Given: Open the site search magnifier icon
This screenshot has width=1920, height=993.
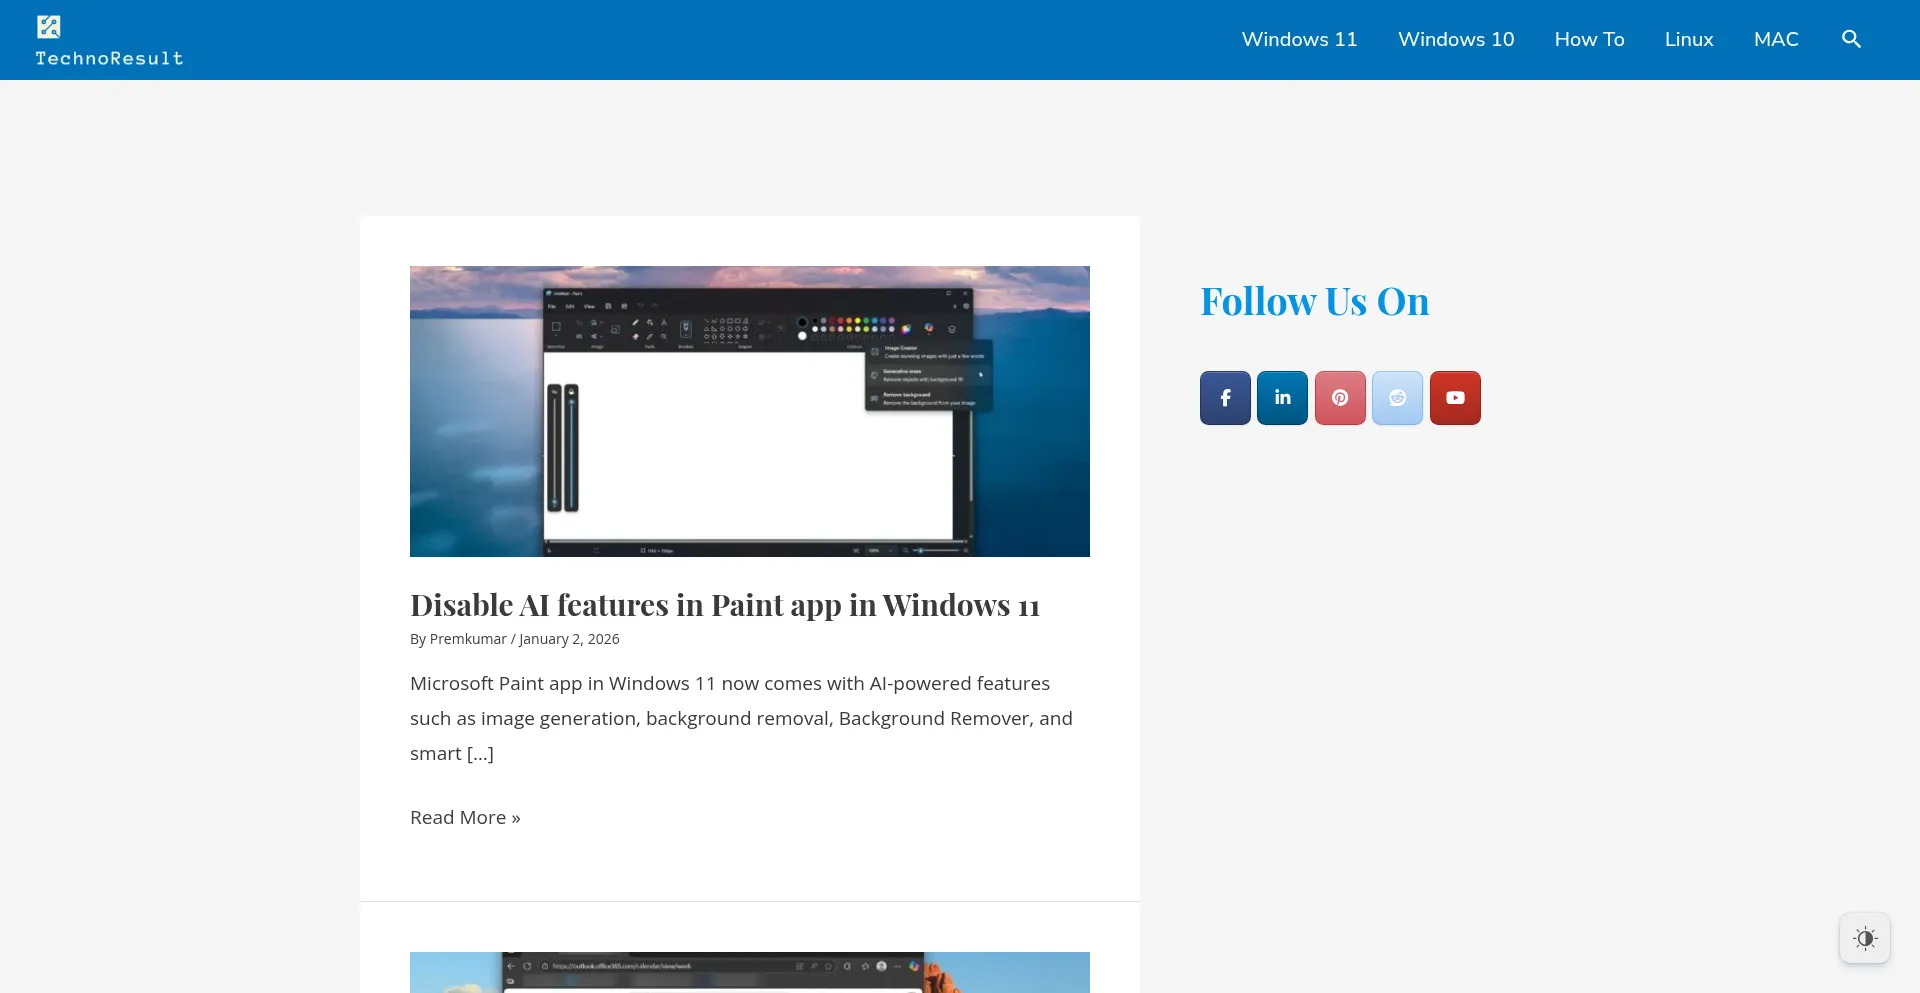Looking at the screenshot, I should pyautogui.click(x=1851, y=39).
